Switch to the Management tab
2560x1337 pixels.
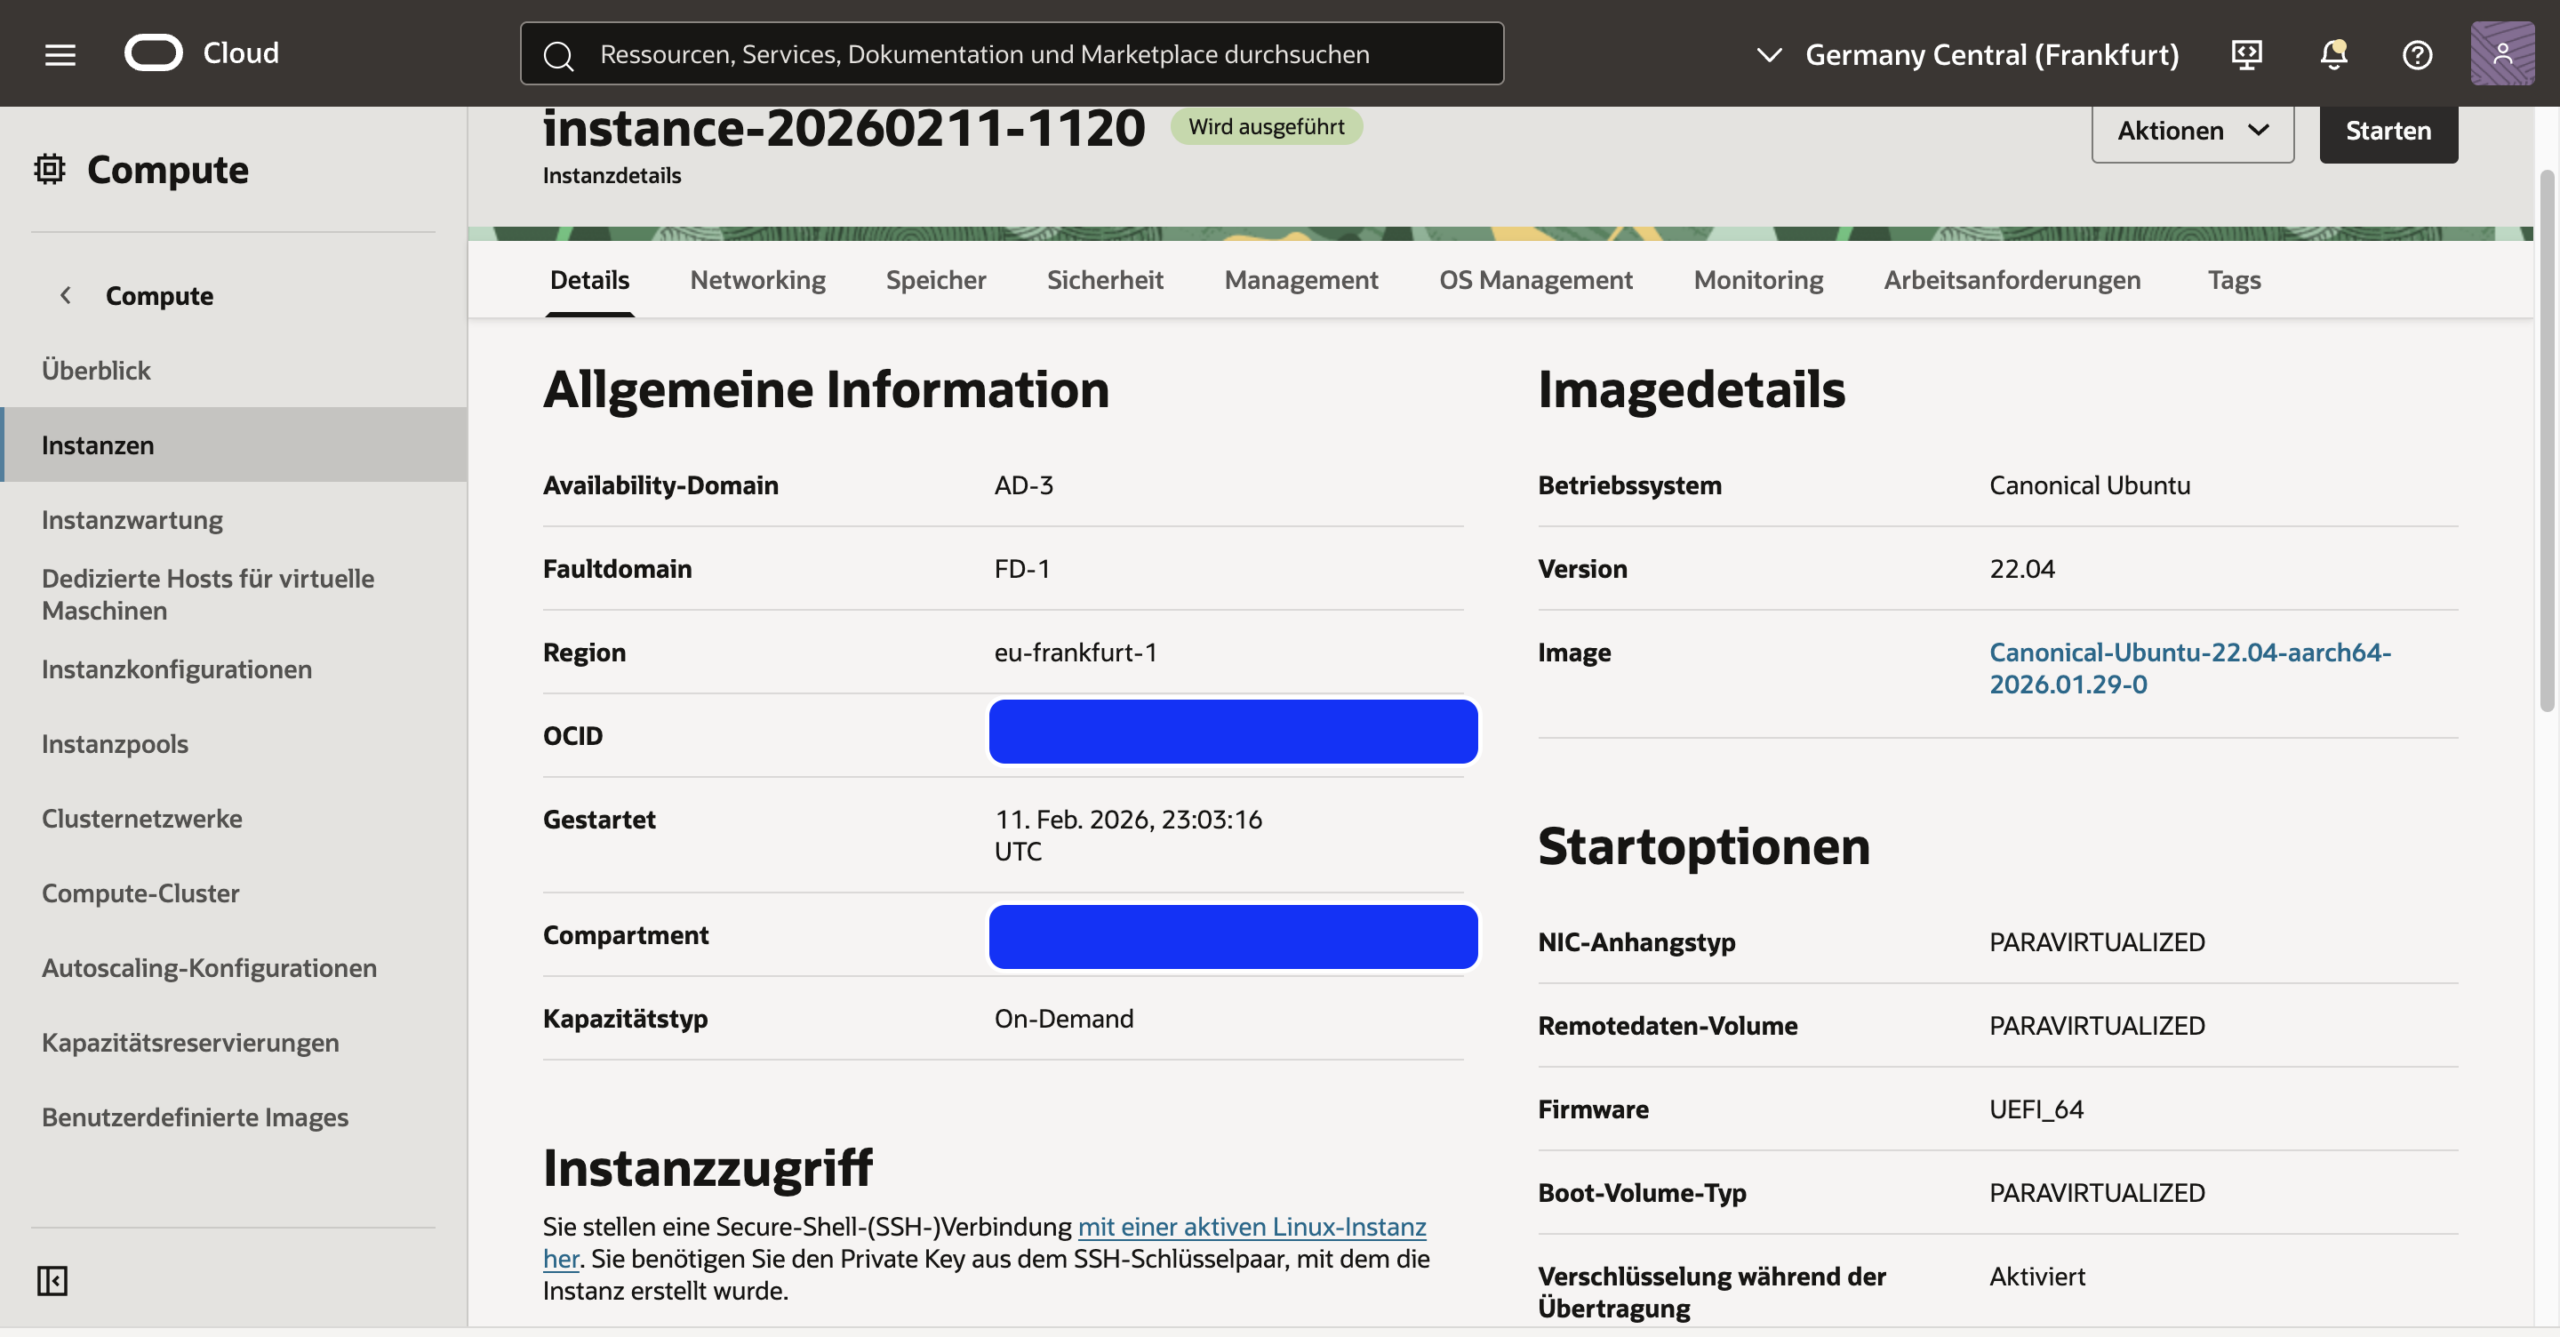click(x=1301, y=280)
